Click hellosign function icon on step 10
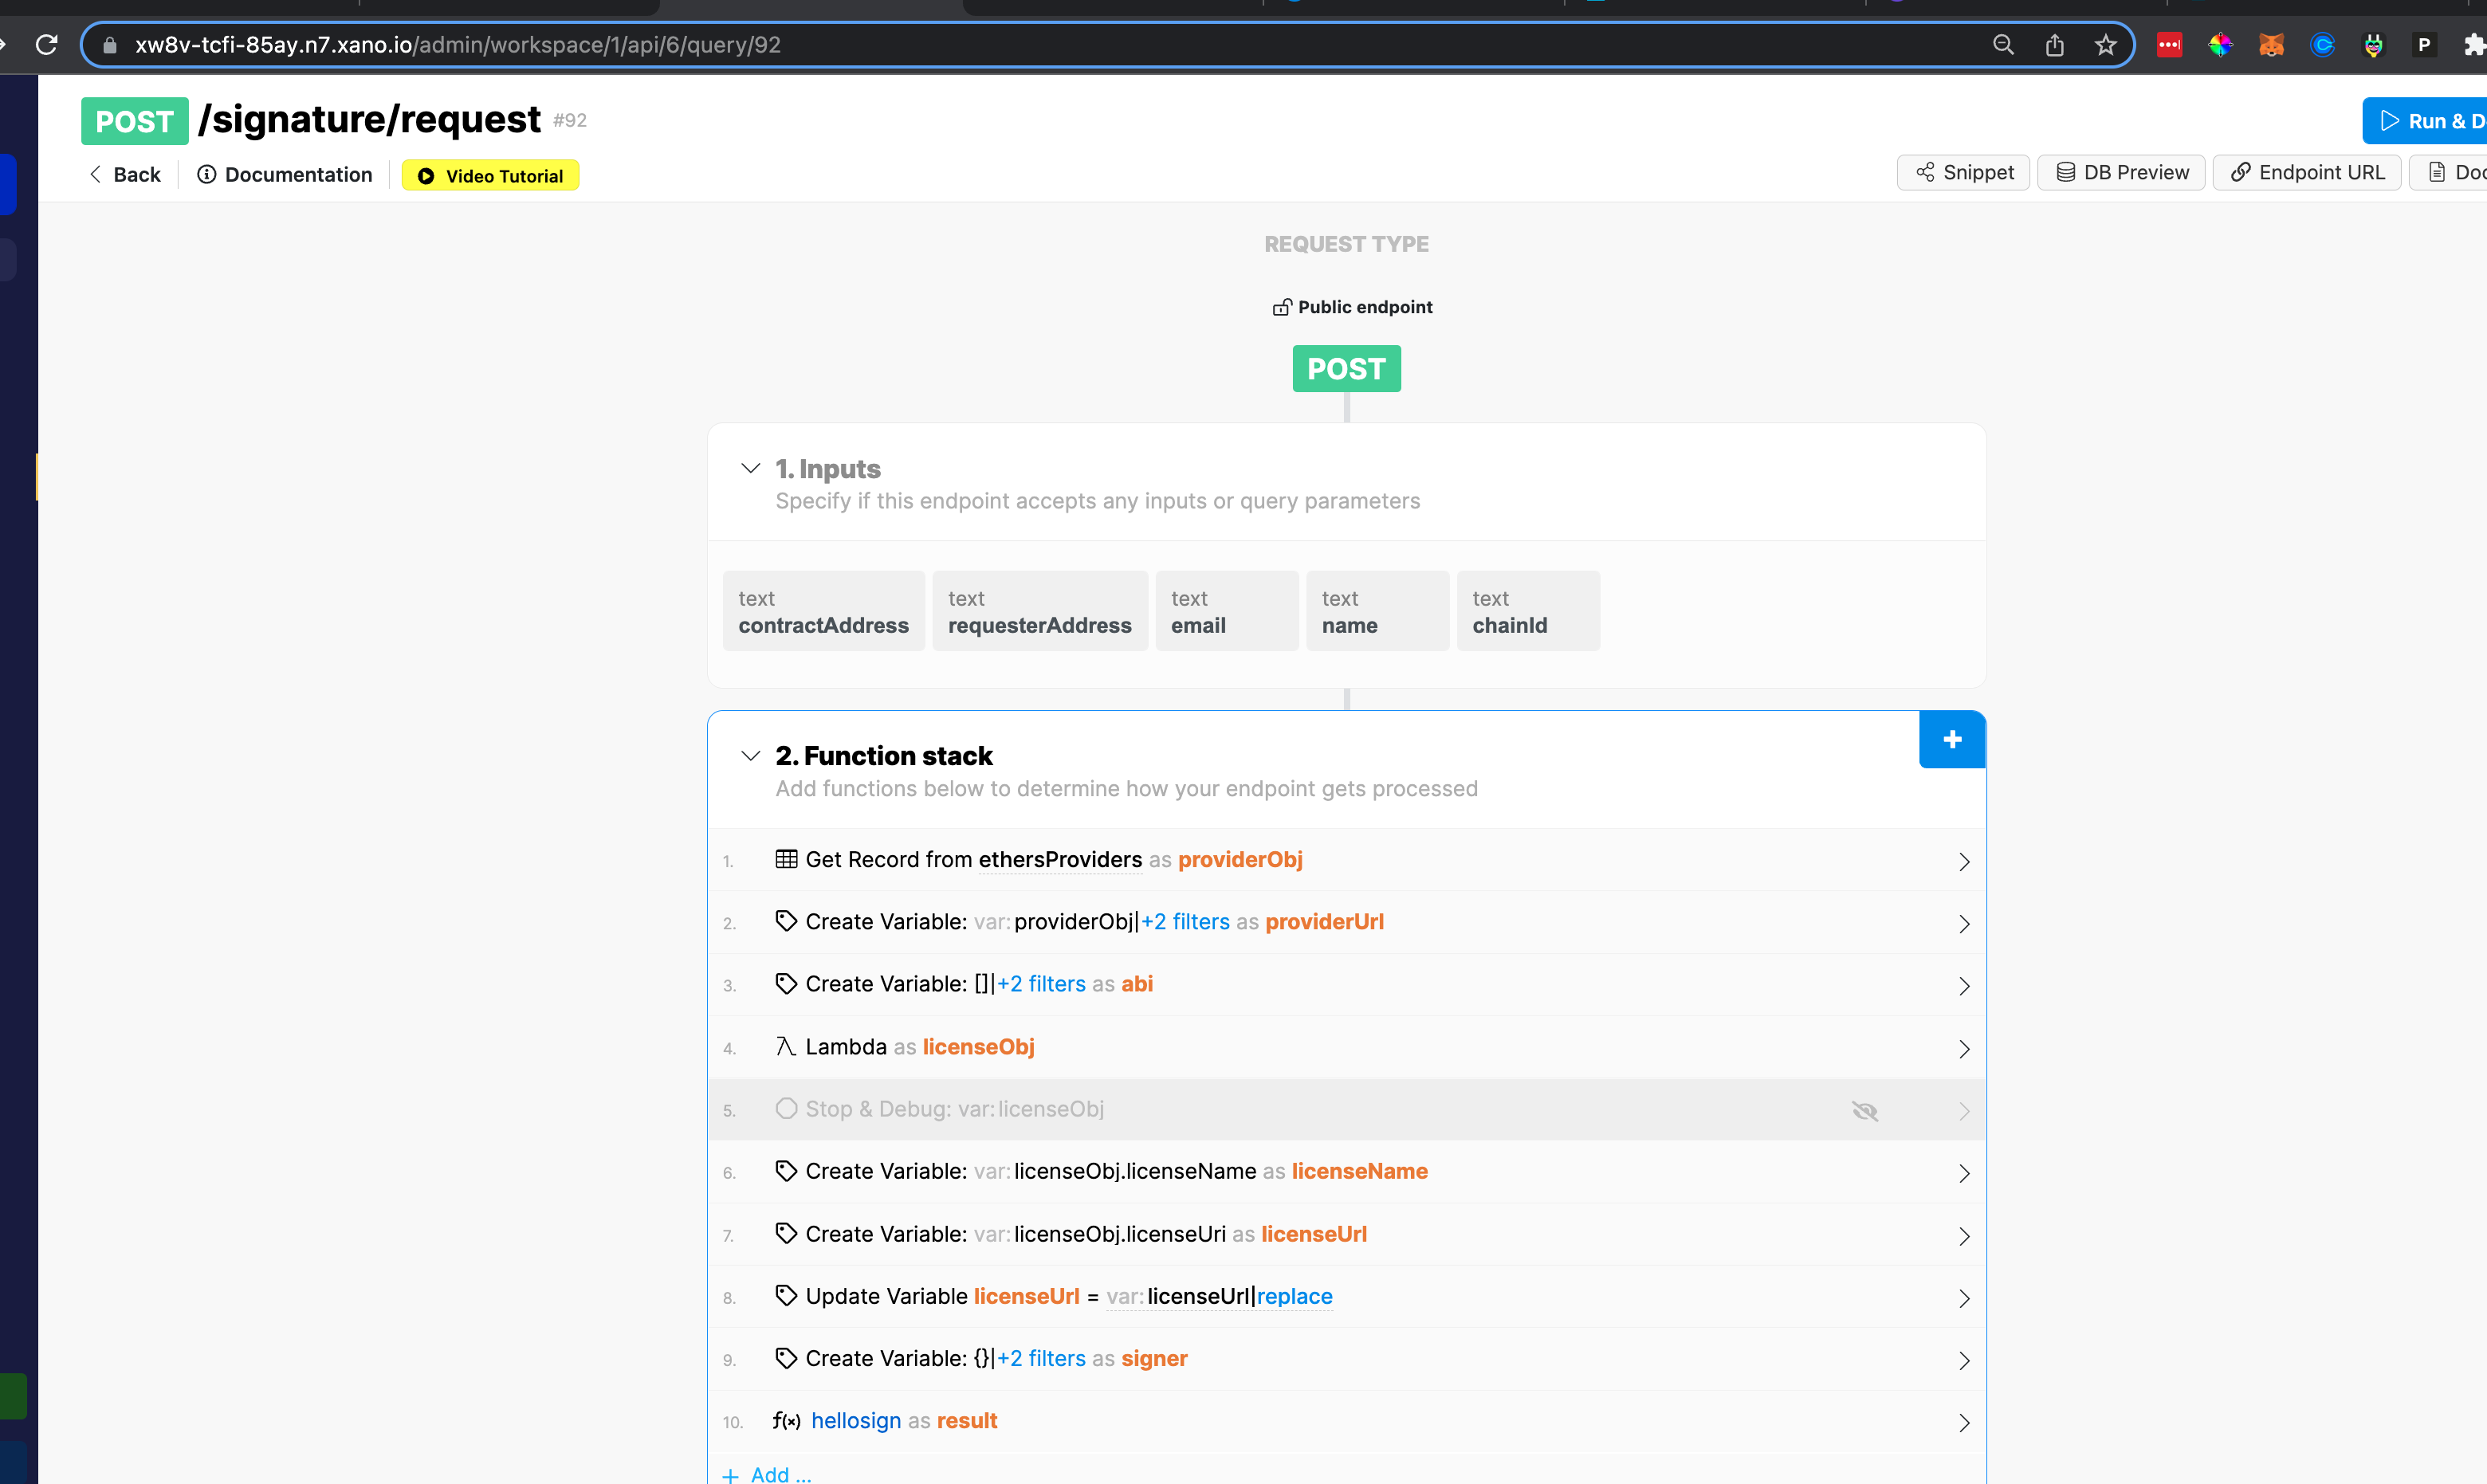Image resolution: width=2487 pixels, height=1484 pixels. click(x=786, y=1421)
